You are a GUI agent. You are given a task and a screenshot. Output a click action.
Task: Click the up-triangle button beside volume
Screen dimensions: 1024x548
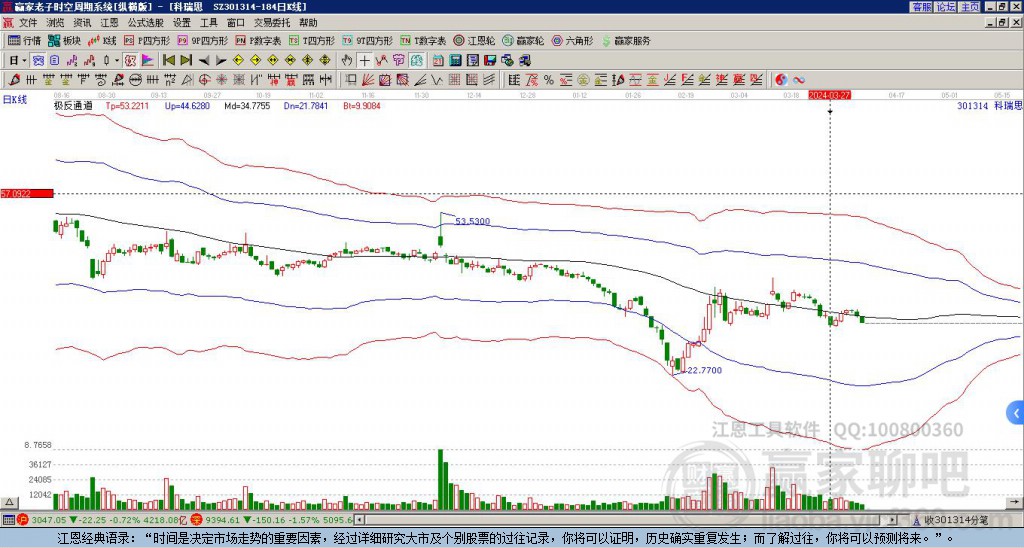point(9,502)
